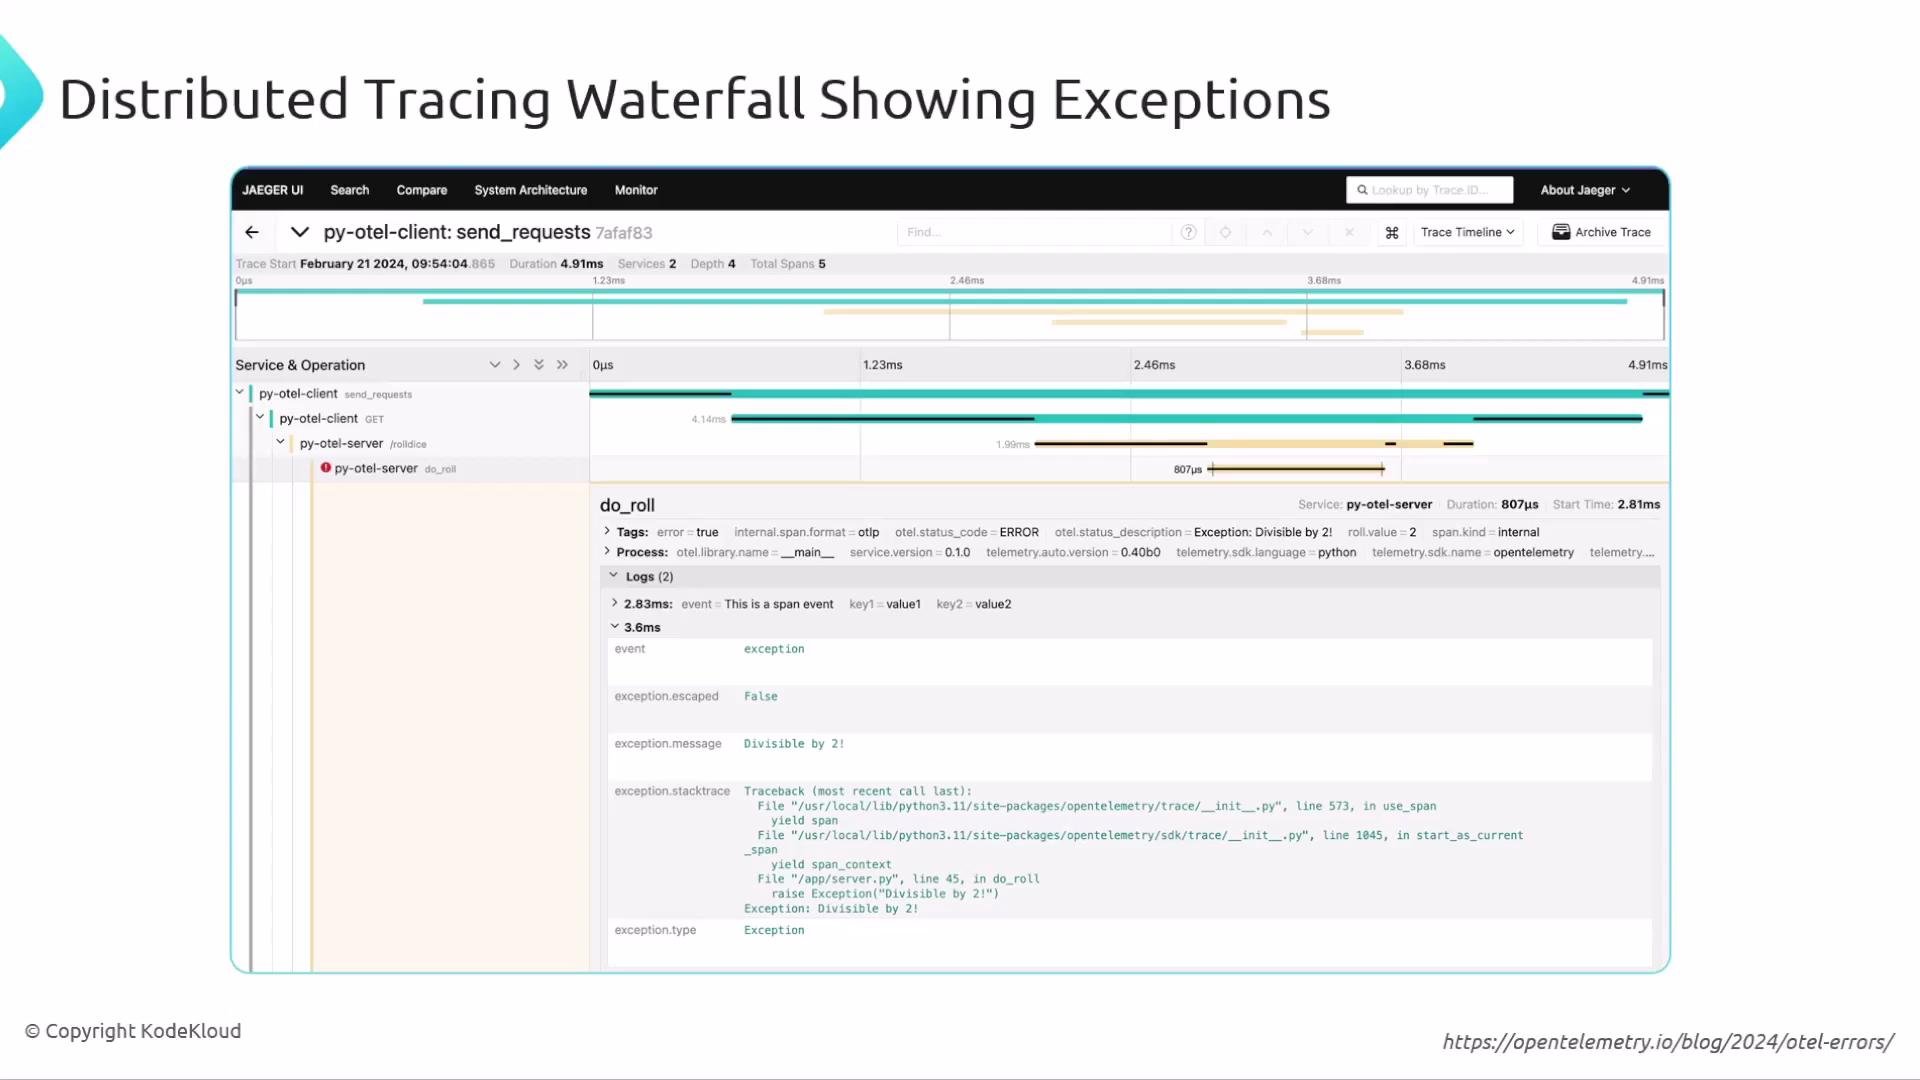Collapse the trace title chevron

pyautogui.click(x=299, y=232)
